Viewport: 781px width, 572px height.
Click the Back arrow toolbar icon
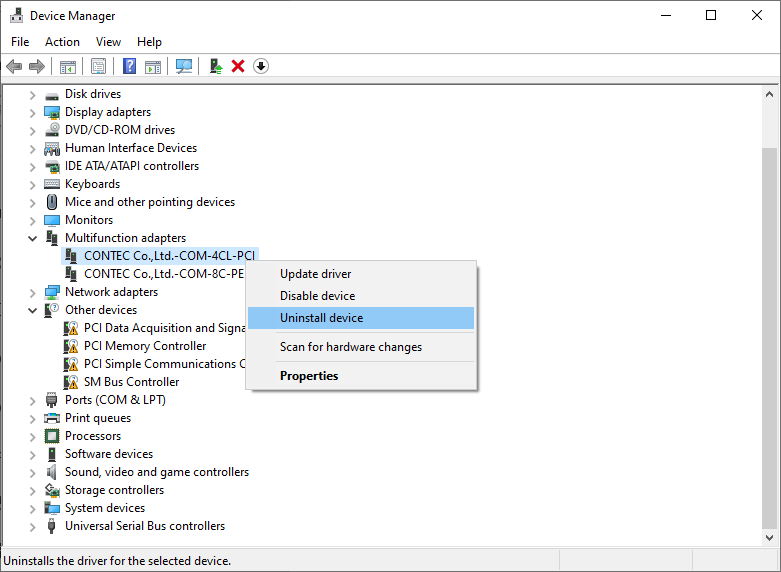click(14, 66)
